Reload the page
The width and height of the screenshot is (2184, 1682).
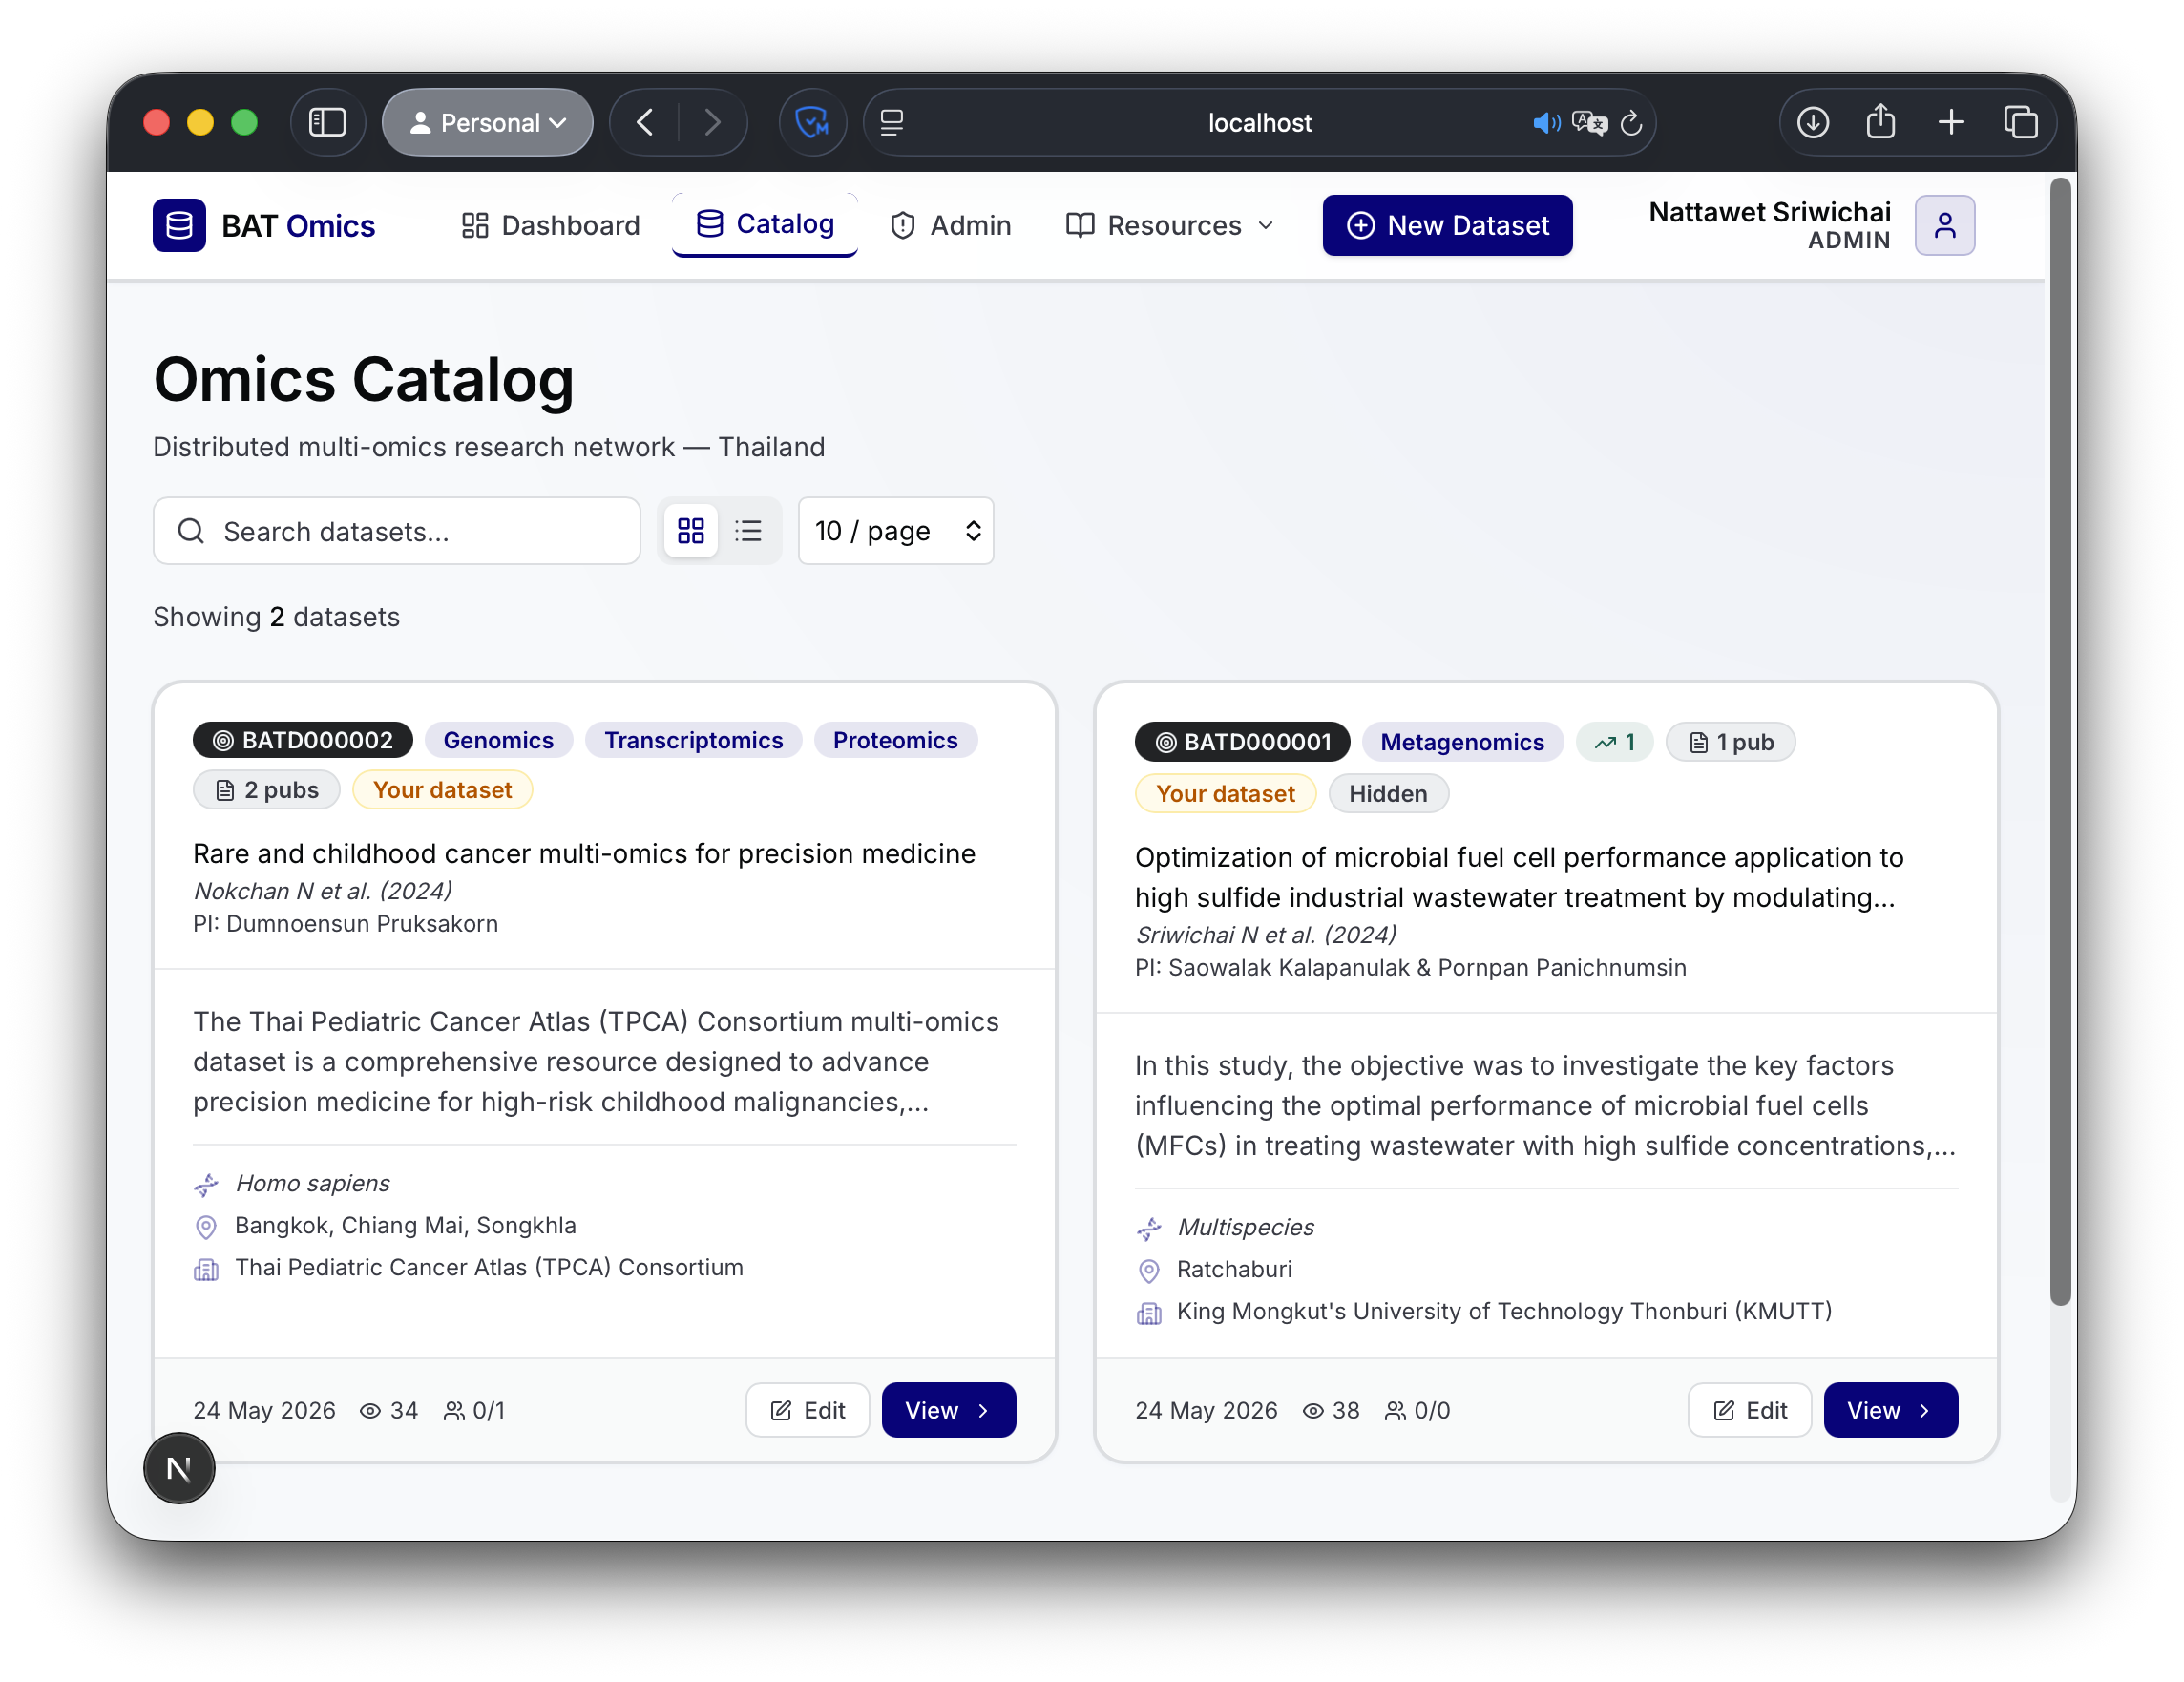(1631, 122)
